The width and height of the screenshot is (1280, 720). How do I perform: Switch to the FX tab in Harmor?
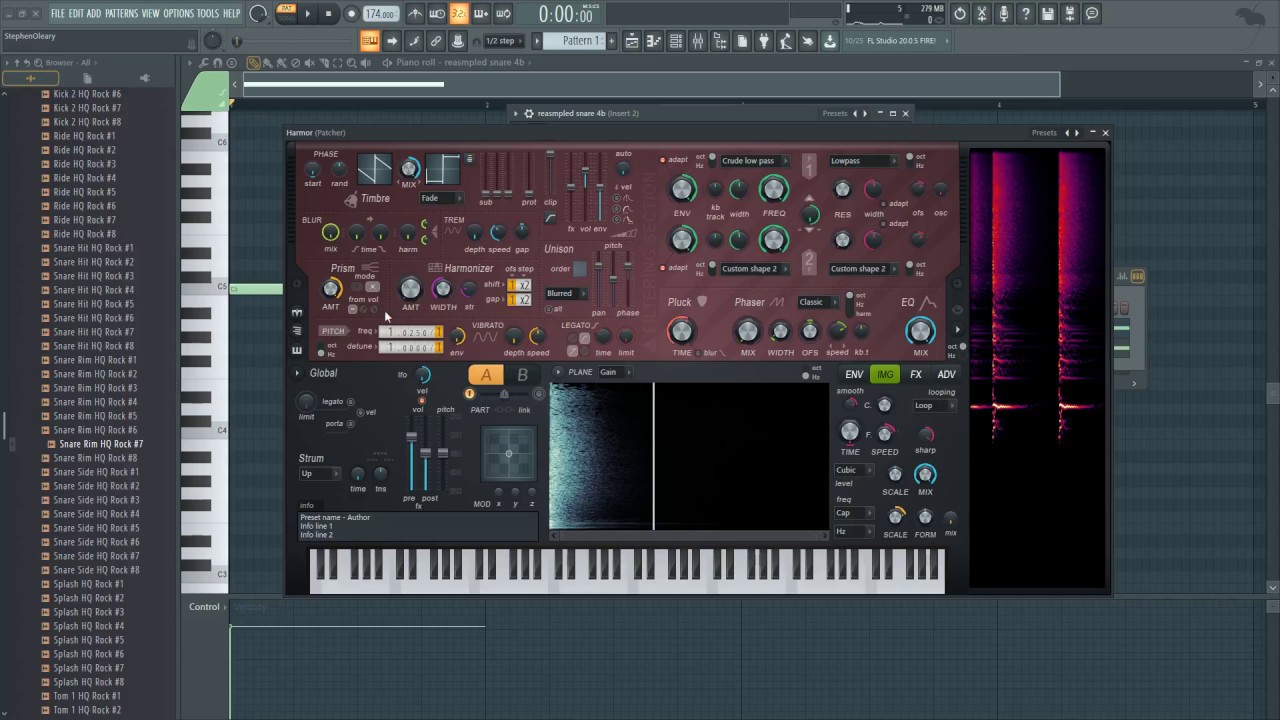click(915, 375)
